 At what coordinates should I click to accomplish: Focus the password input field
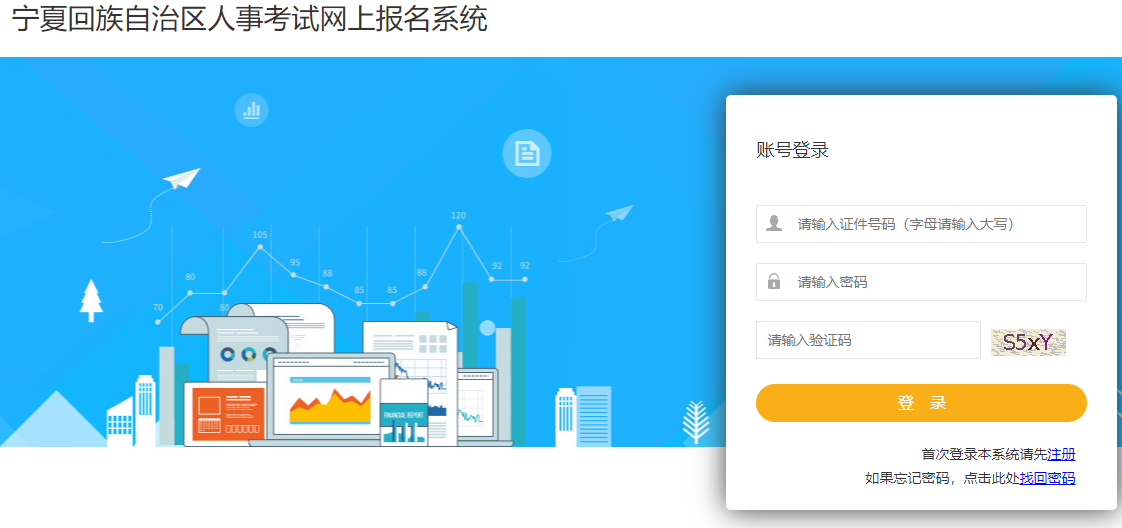pos(921,282)
